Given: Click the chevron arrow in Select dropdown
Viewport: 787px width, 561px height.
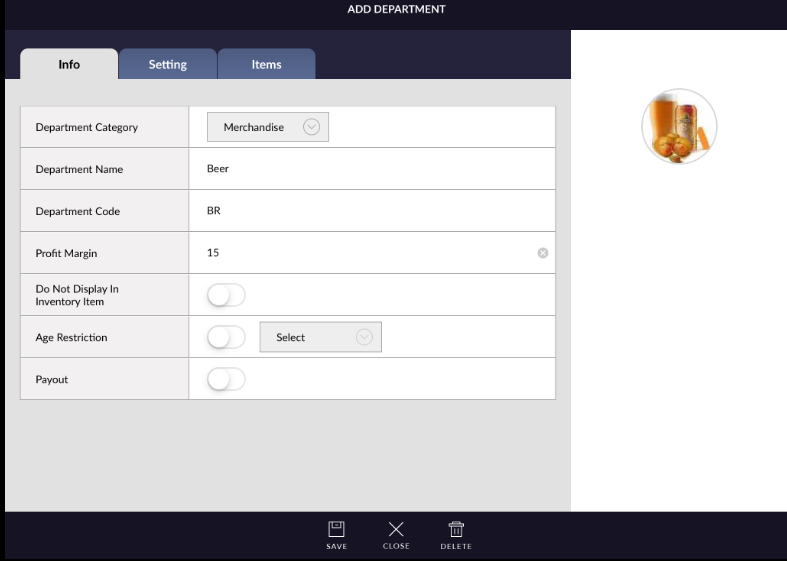Looking at the screenshot, I should [x=364, y=337].
